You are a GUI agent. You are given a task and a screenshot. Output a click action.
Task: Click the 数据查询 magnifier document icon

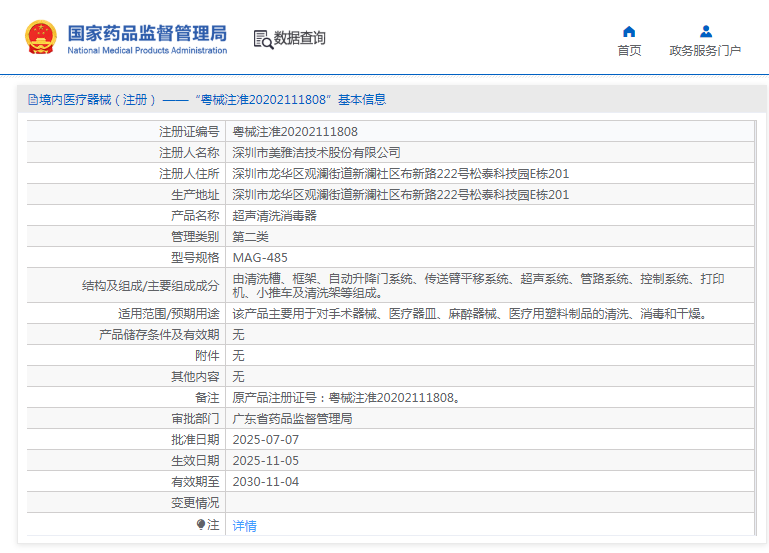coord(263,39)
